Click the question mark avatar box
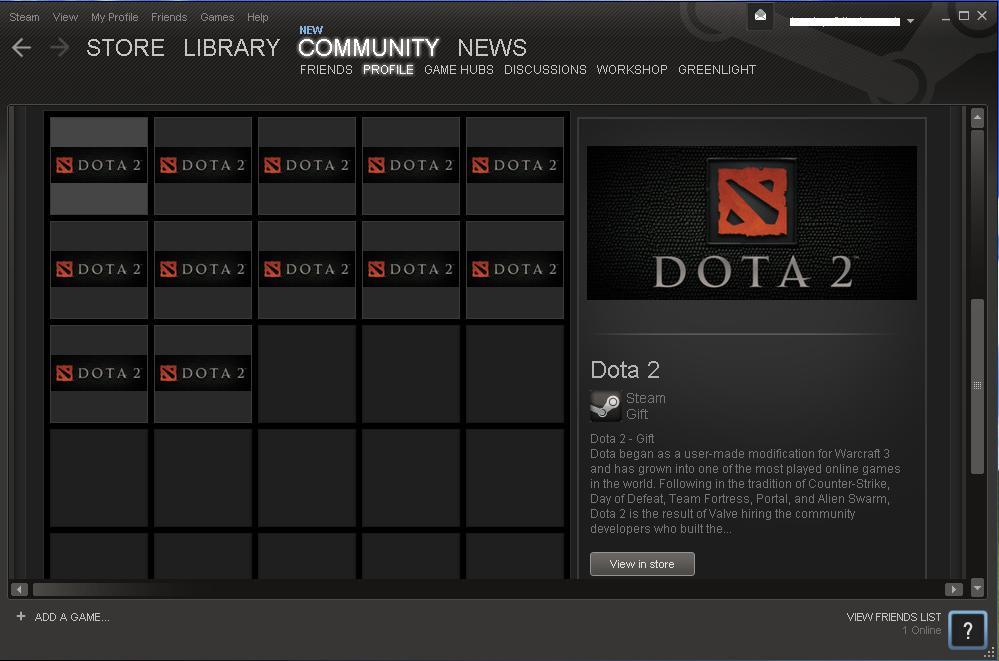 click(x=967, y=630)
